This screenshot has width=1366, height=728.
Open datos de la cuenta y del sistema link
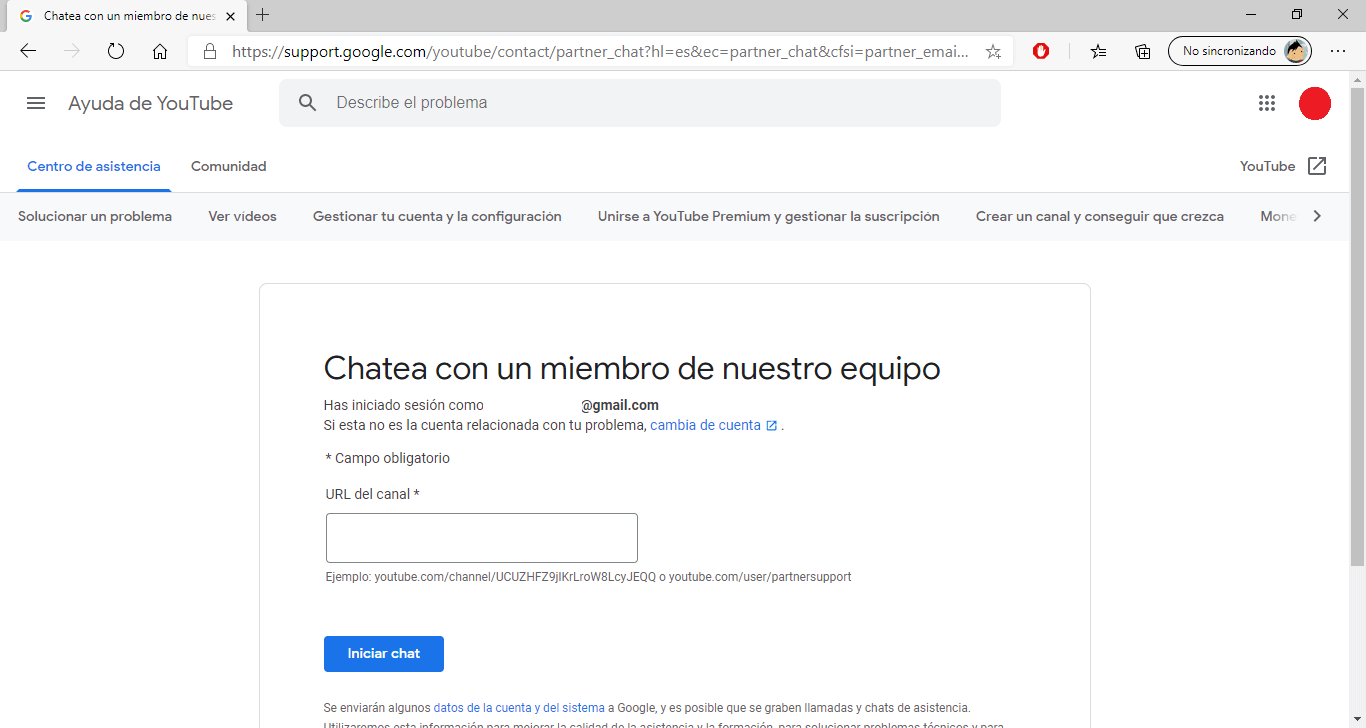tap(519, 707)
